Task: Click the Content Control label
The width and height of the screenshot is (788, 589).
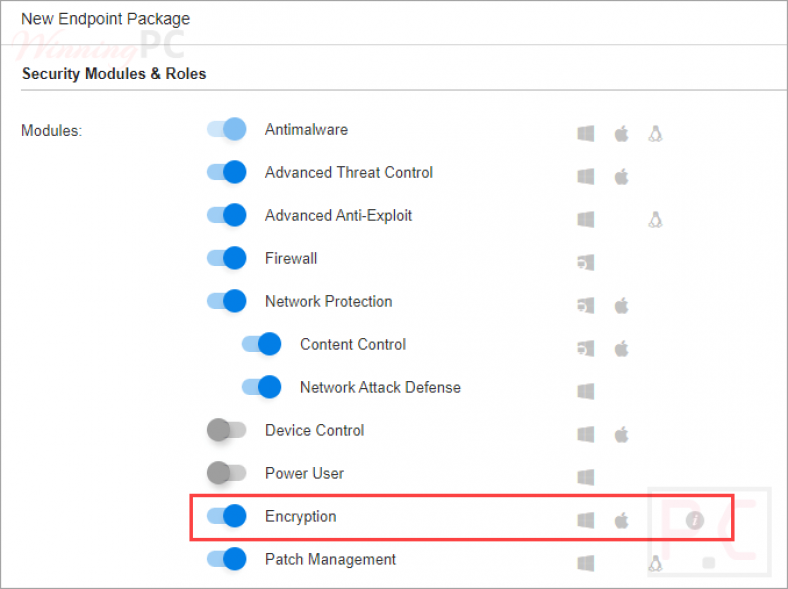Action: (x=353, y=344)
